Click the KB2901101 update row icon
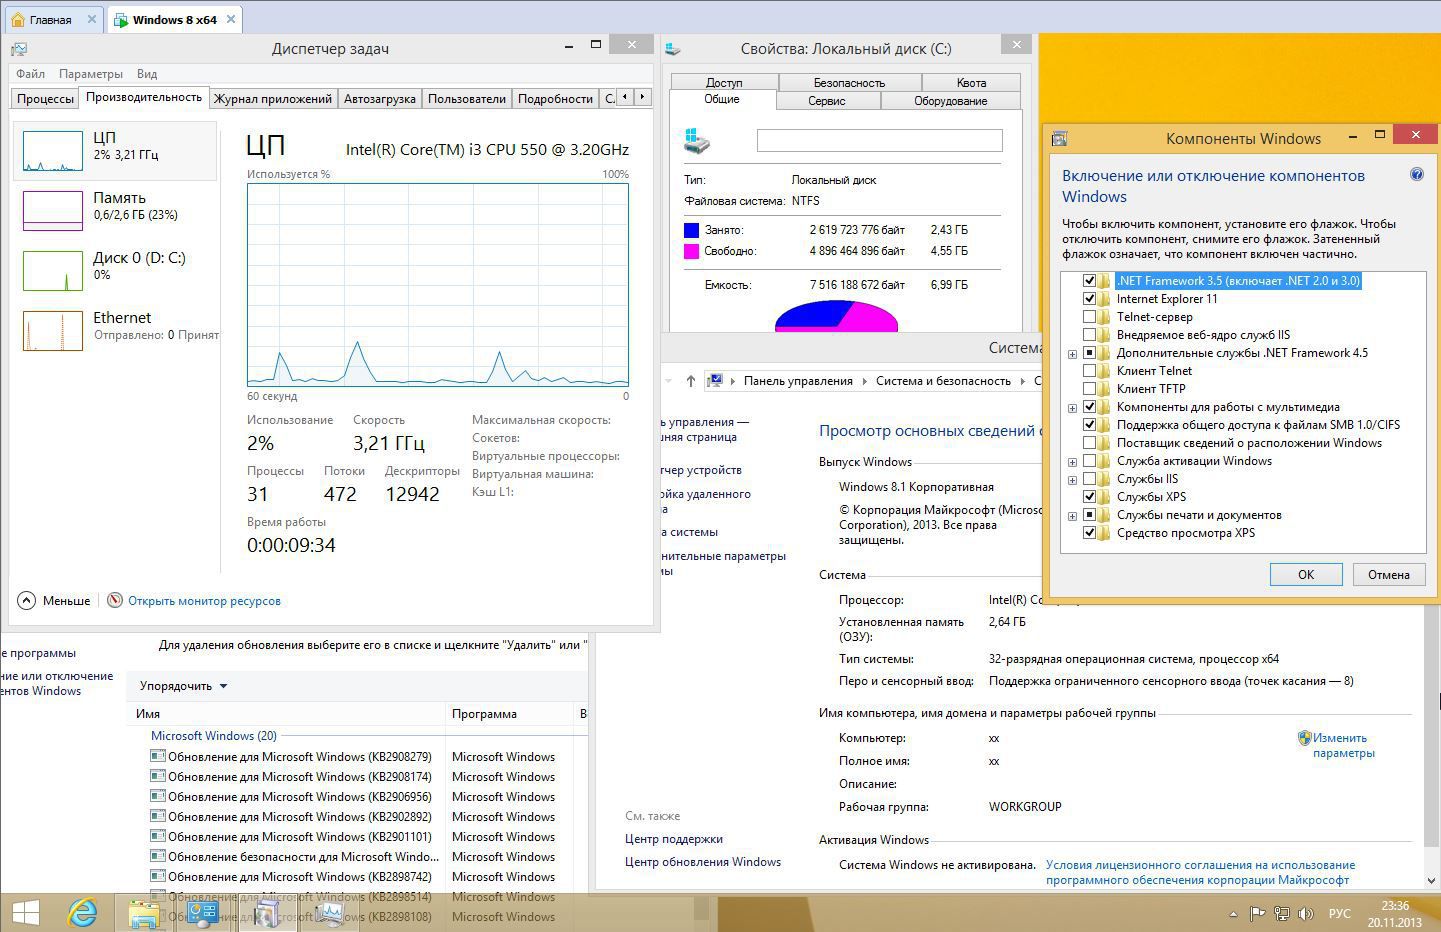Screen dimensions: 1441x932 click(x=157, y=836)
